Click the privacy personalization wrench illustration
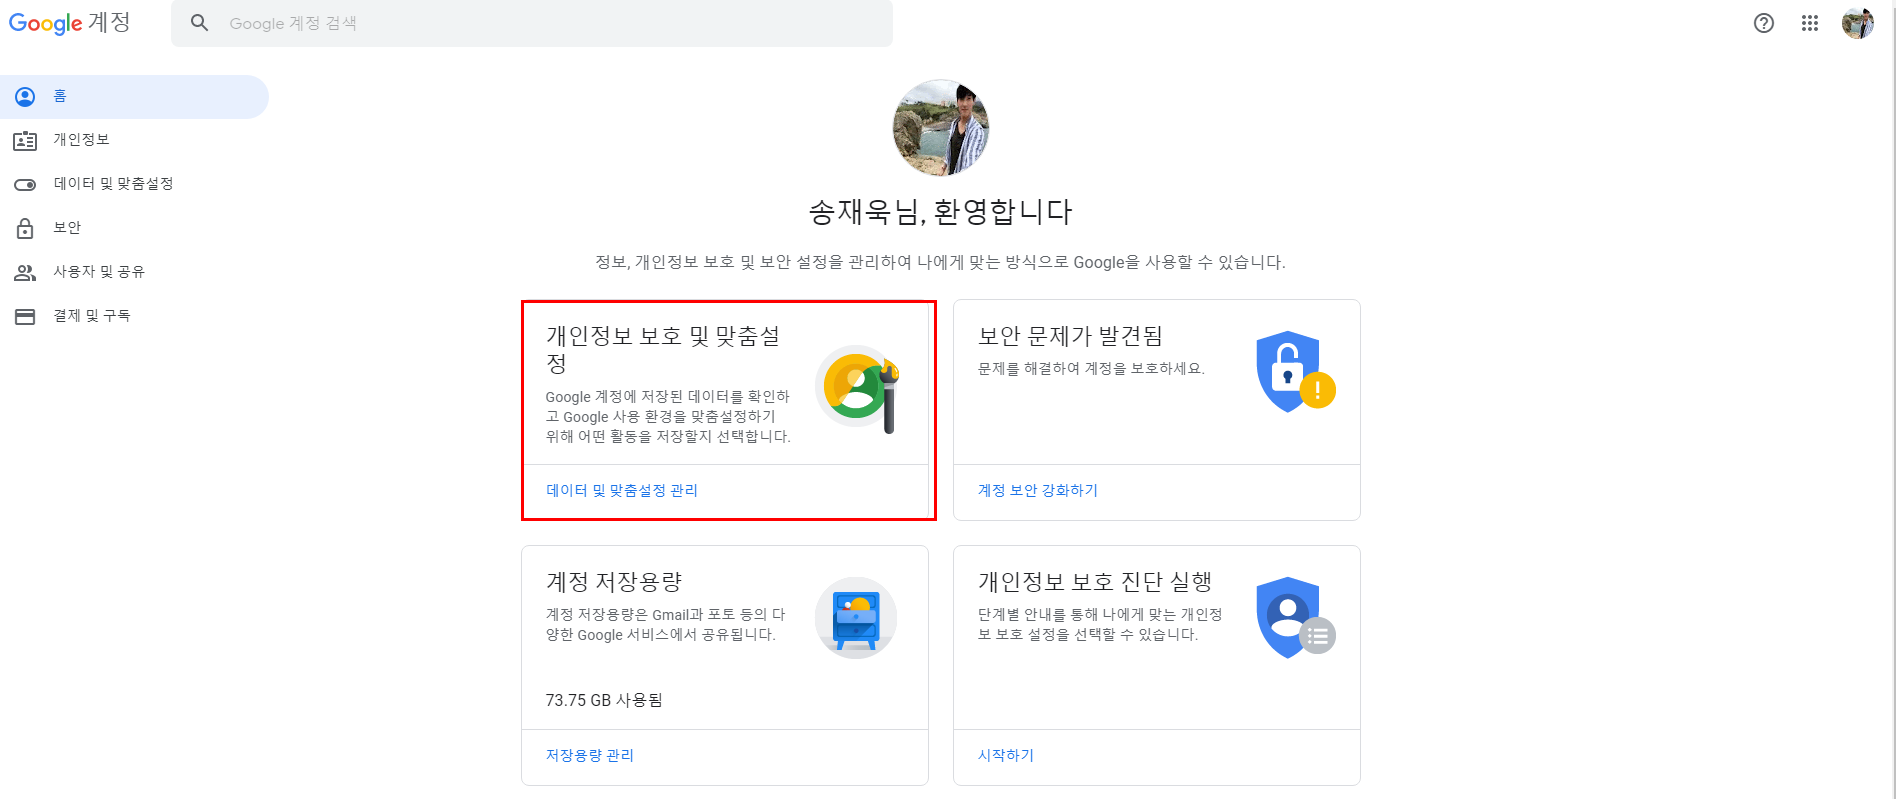This screenshot has width=1896, height=799. (x=858, y=388)
